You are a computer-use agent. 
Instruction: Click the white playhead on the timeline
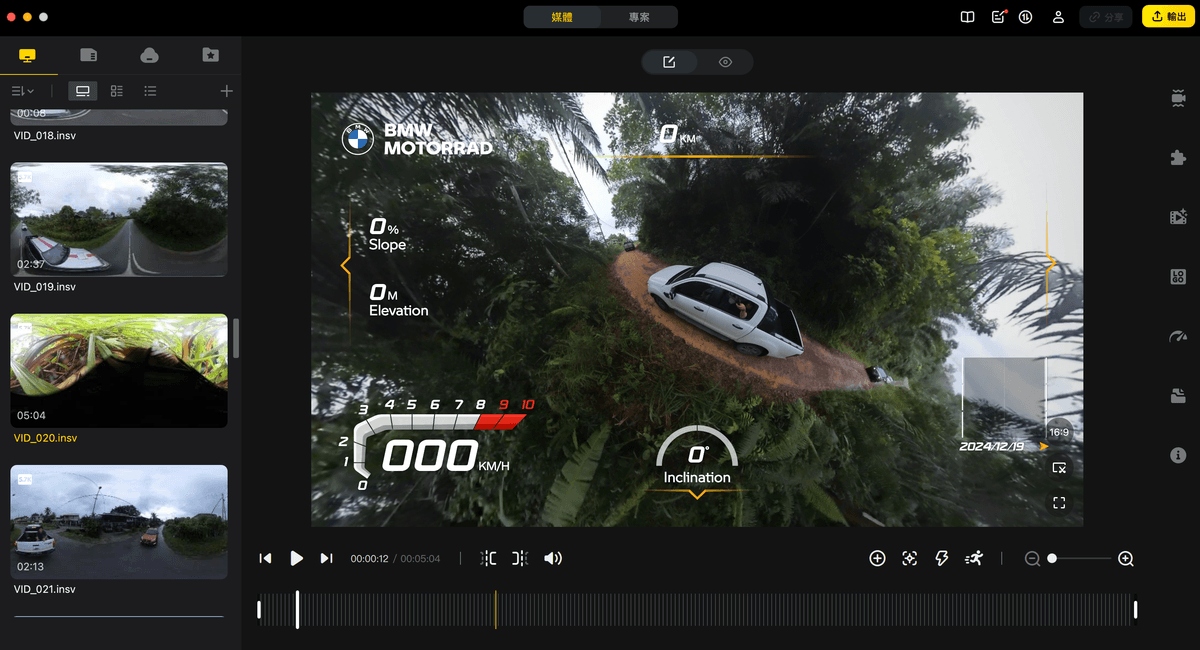pyautogui.click(x=297, y=610)
